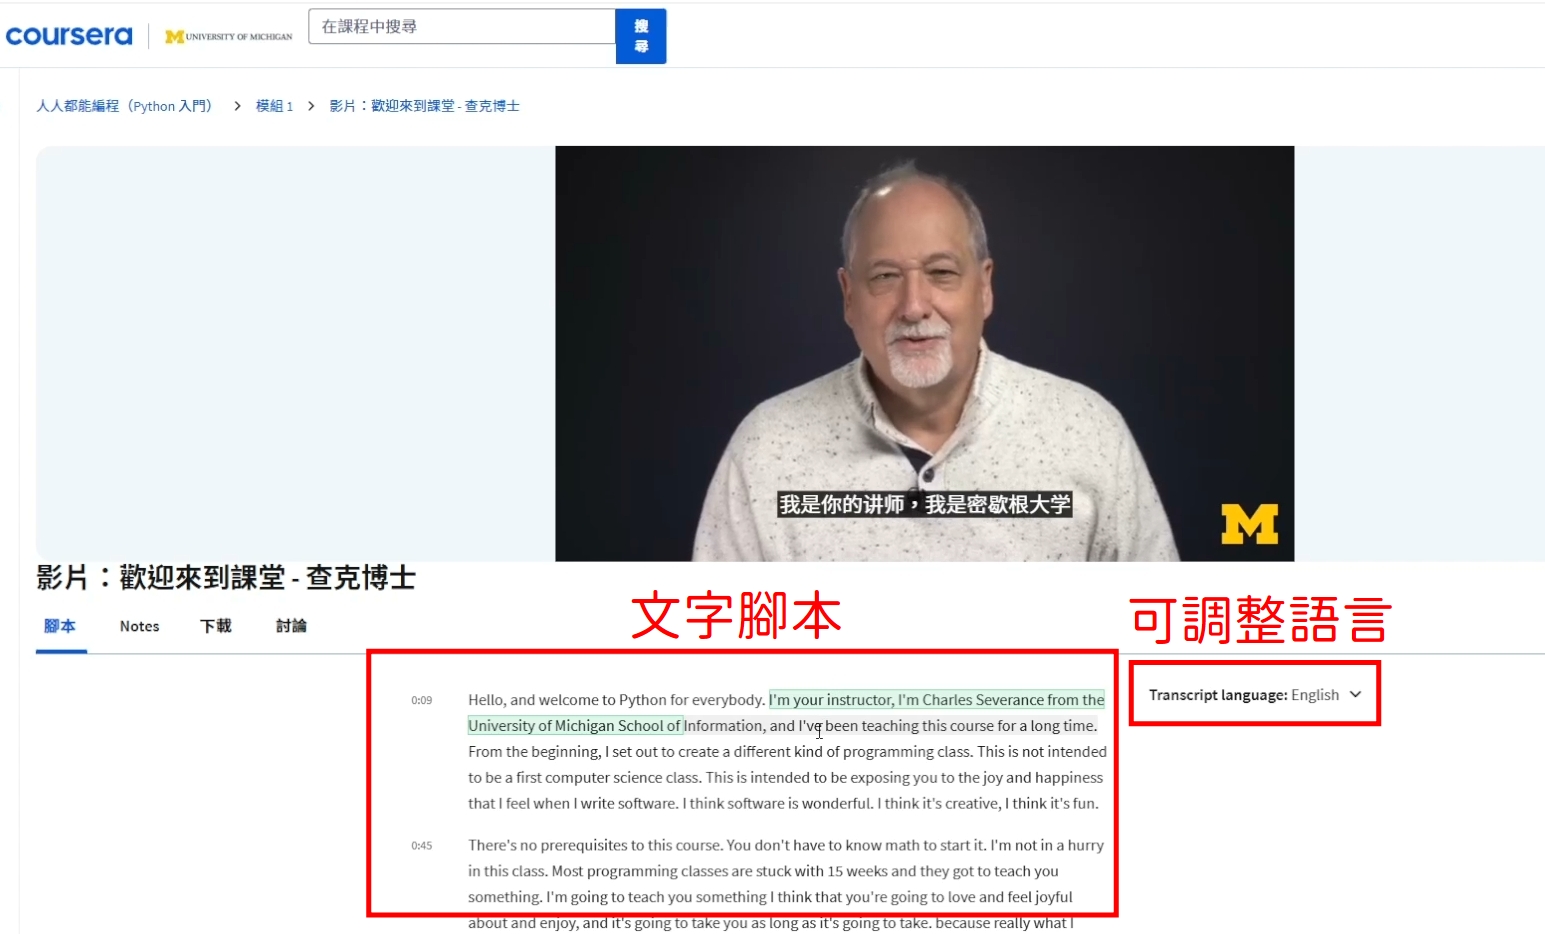Click transcript text "Most programming classes are stuck with 15 weeks"

[719, 871]
